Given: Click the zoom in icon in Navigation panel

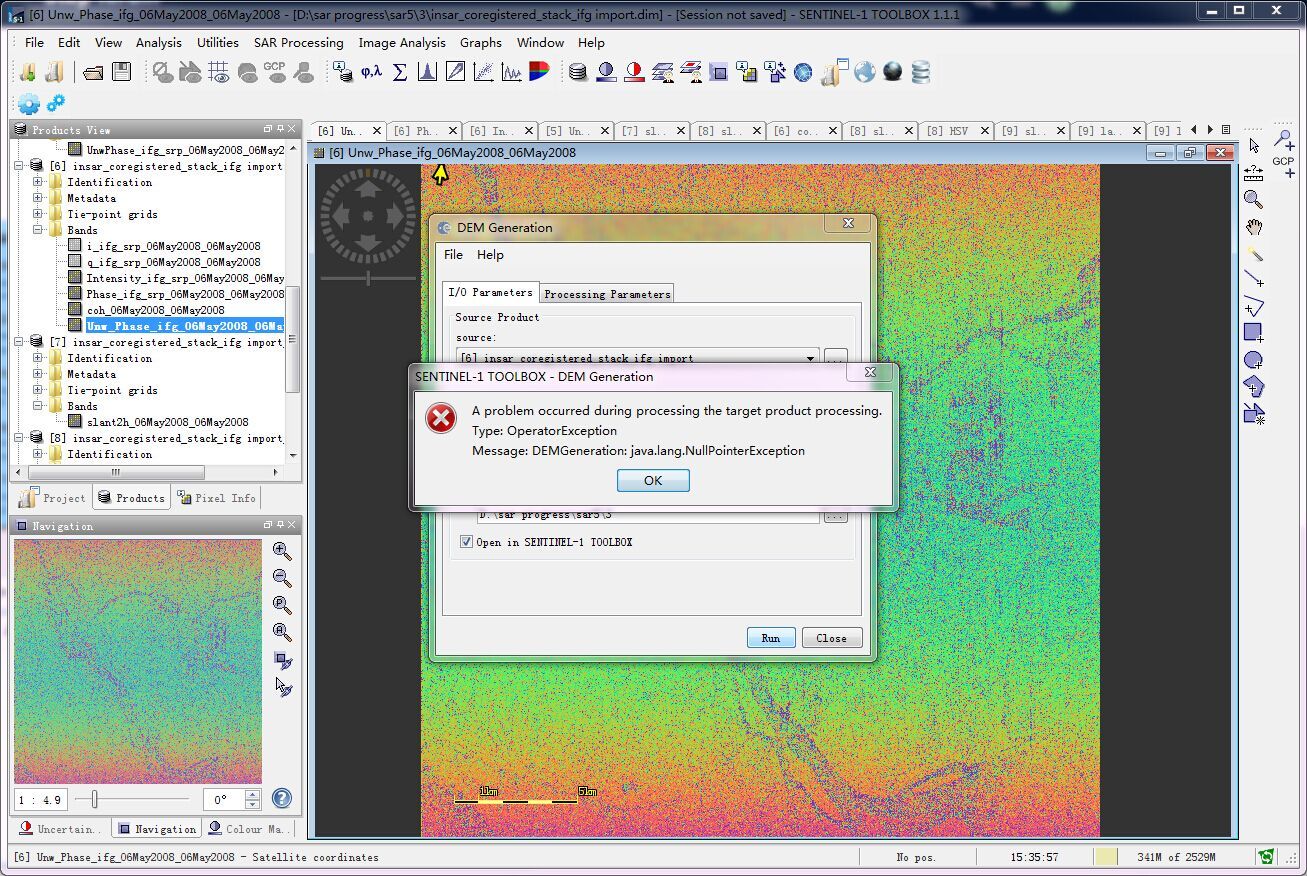Looking at the screenshot, I should pos(283,551).
